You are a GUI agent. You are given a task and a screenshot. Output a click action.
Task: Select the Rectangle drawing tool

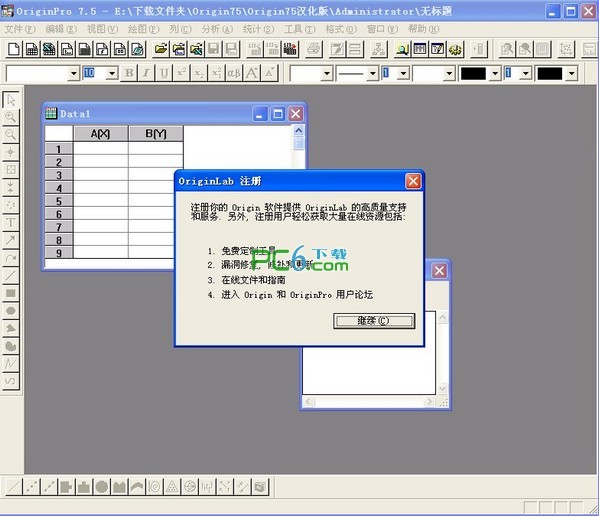tap(11, 293)
